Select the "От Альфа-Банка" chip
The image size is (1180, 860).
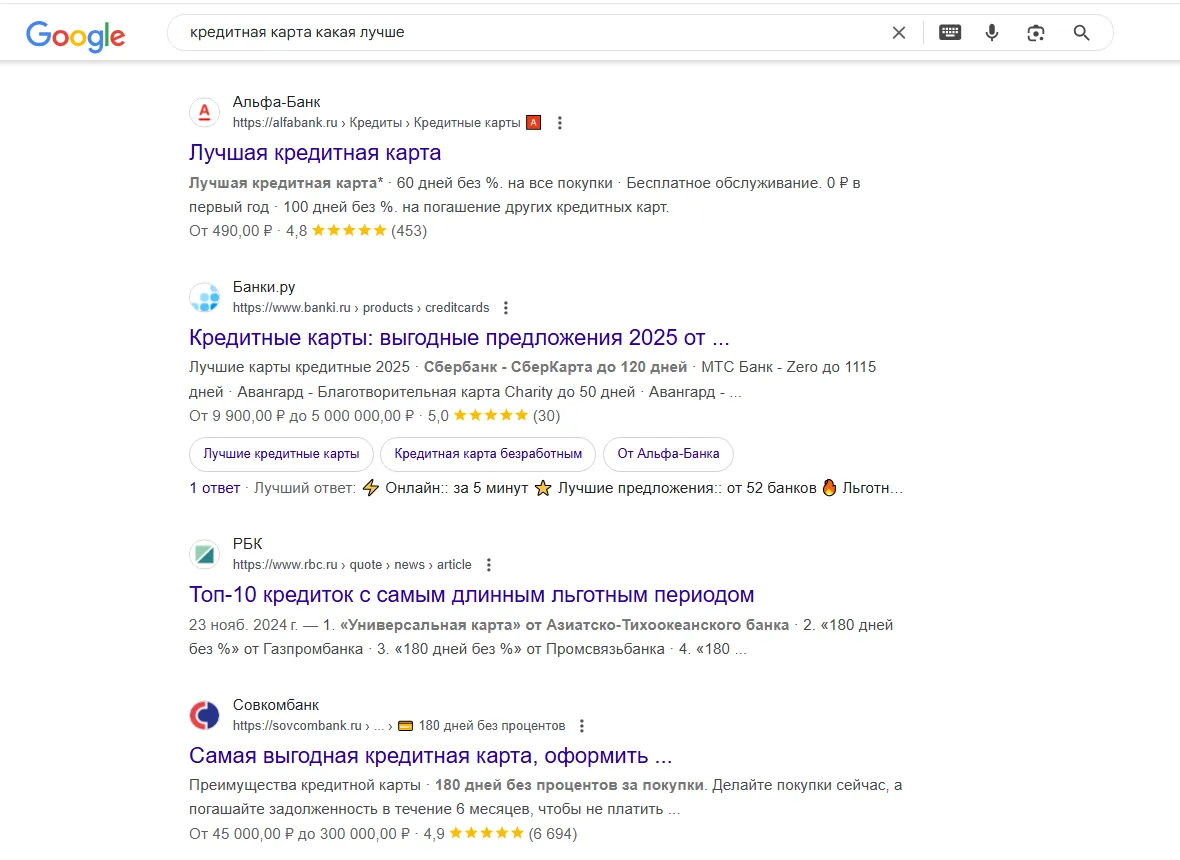[668, 454]
